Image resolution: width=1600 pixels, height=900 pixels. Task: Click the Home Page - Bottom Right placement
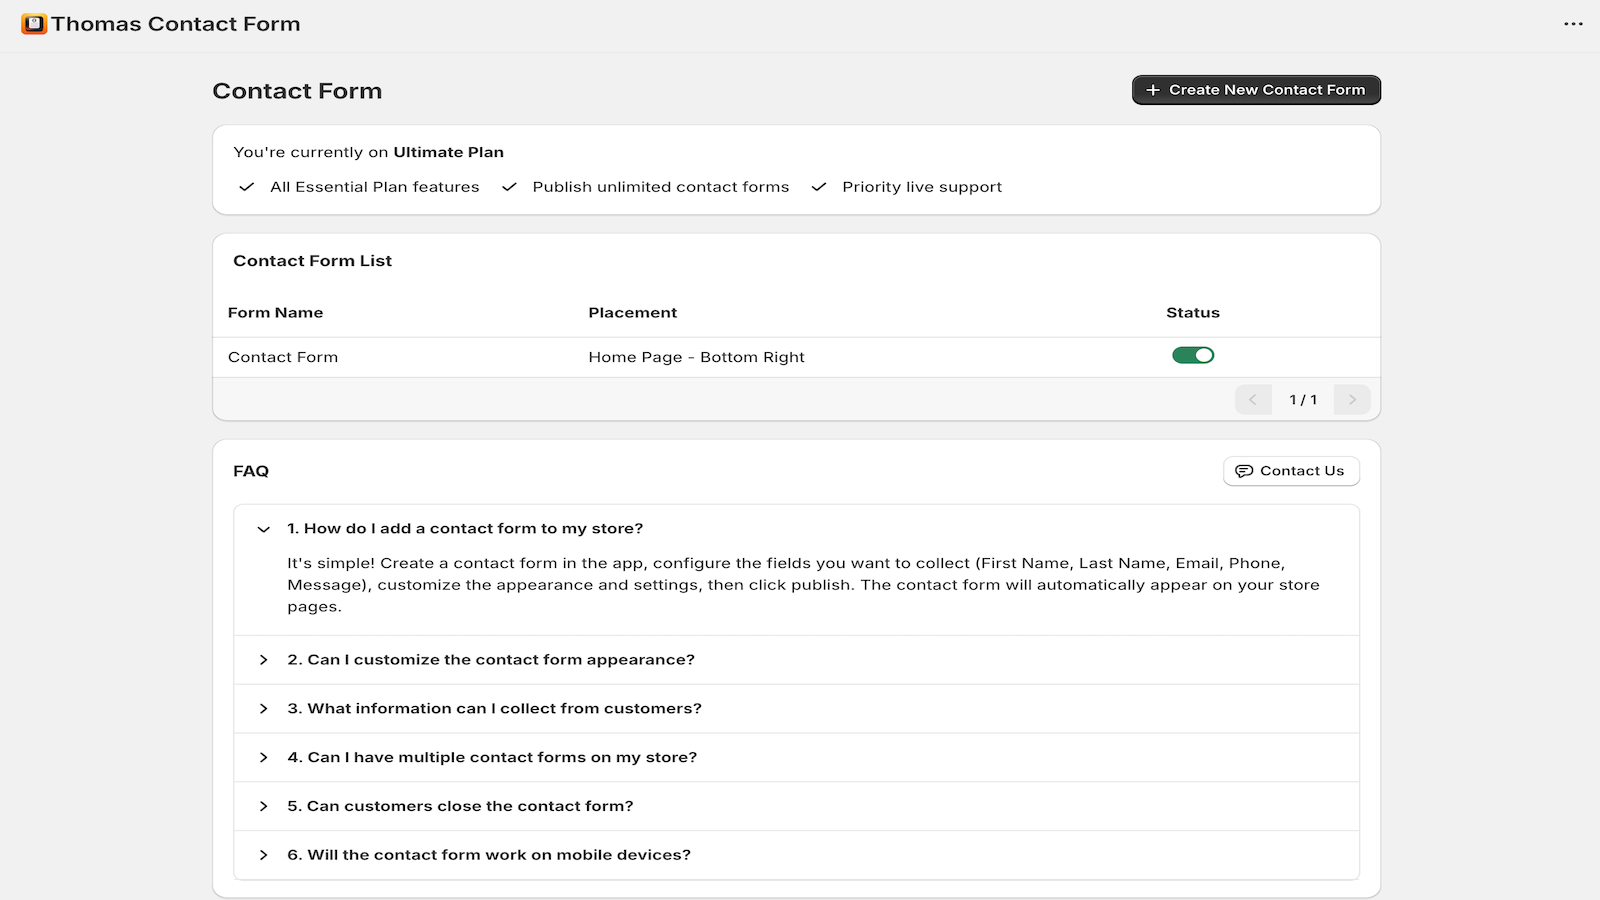696,357
